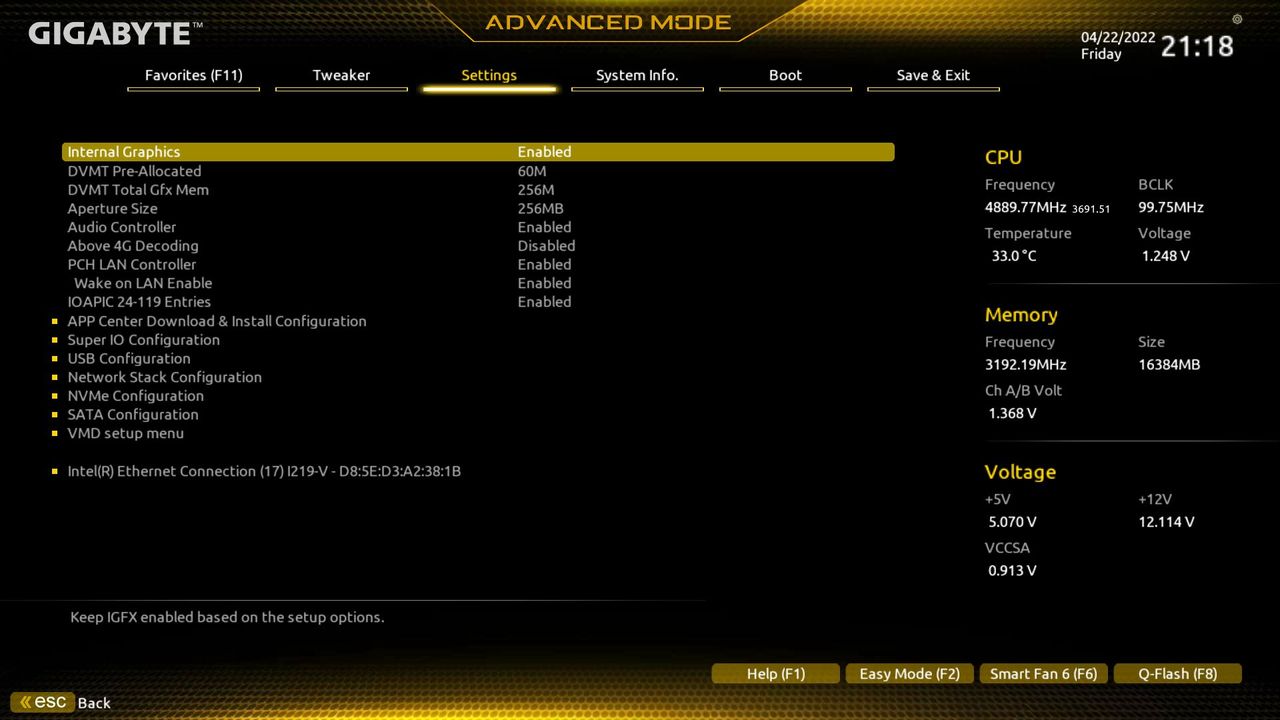
Task: Click the 04/22/2022 date
Action: tap(1118, 37)
